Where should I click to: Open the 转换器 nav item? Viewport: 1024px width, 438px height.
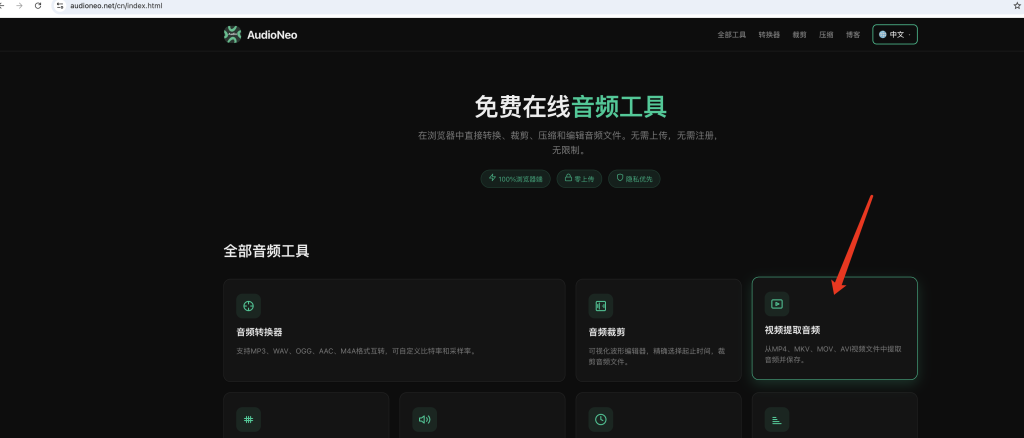[x=769, y=35]
